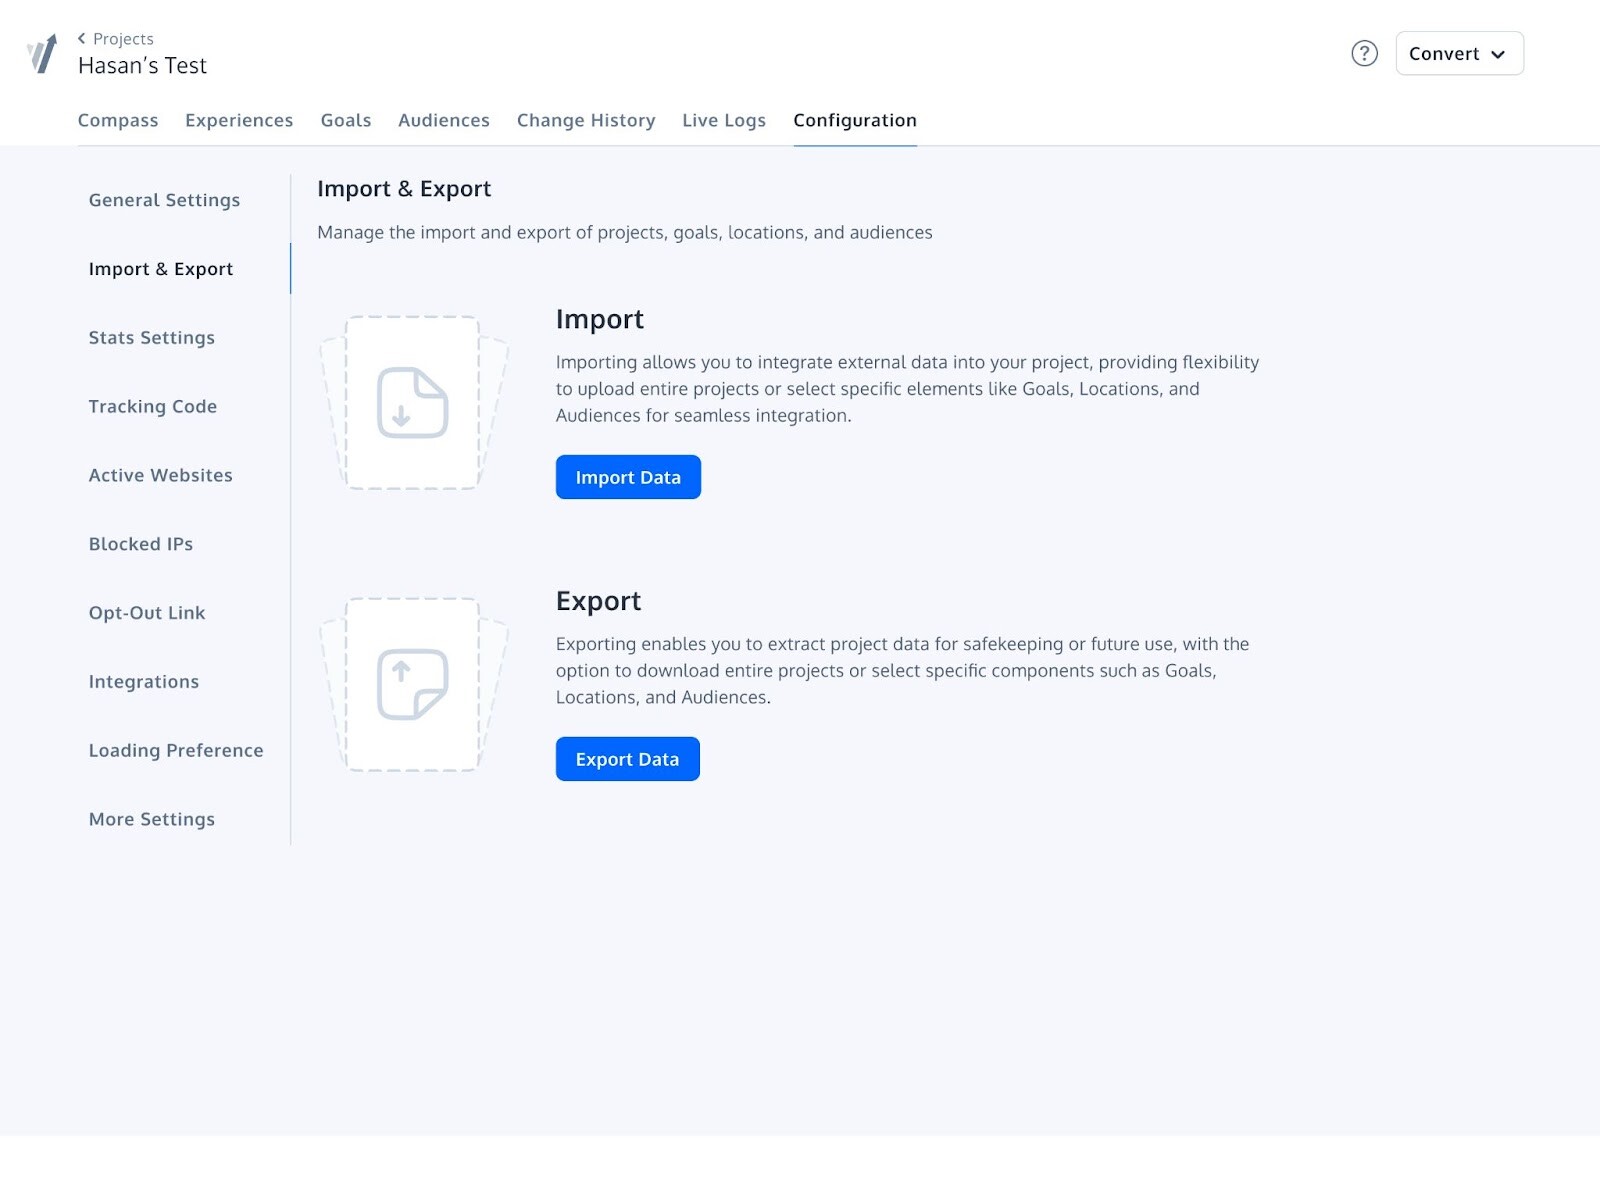Viewport: 1600px width, 1196px height.
Task: Click the Import Data button
Action: coord(628,477)
